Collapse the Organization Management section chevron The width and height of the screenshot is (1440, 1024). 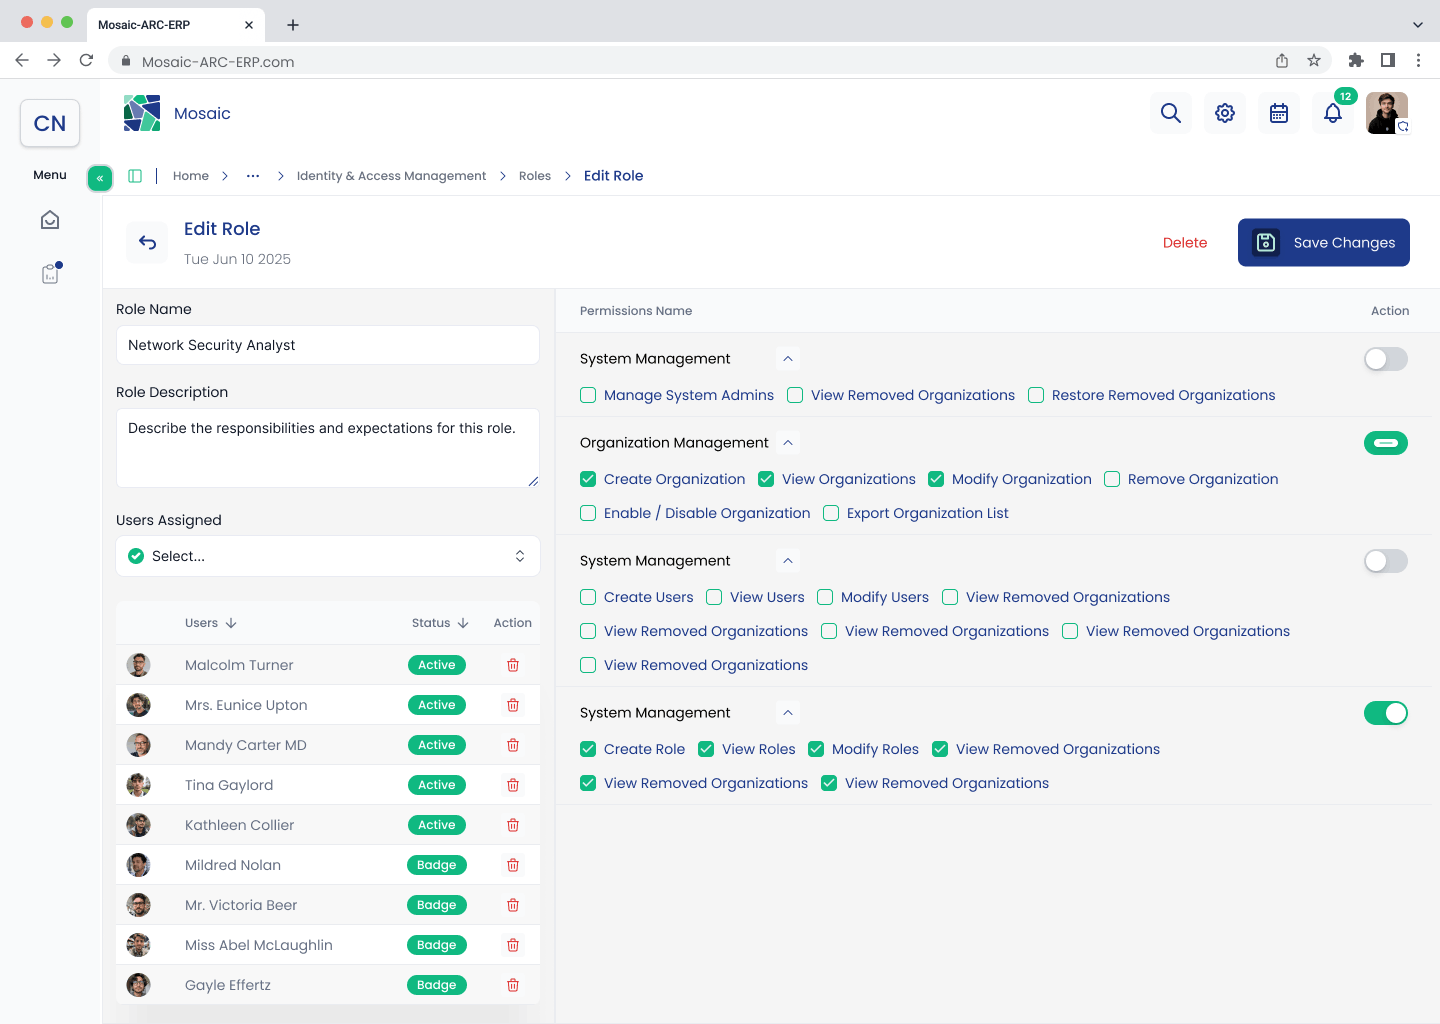coord(788,443)
